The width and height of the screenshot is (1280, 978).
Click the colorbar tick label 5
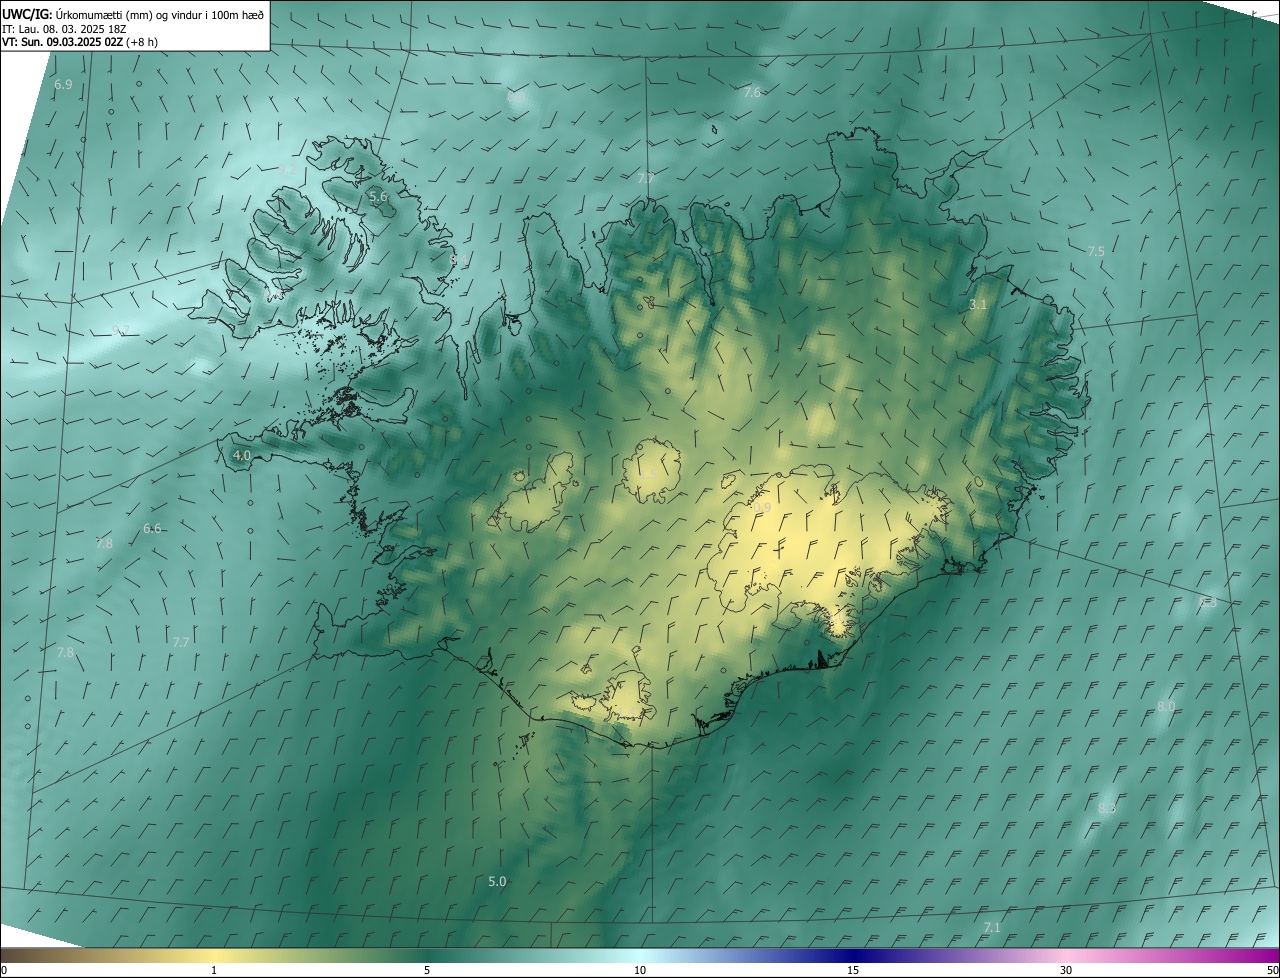427,970
